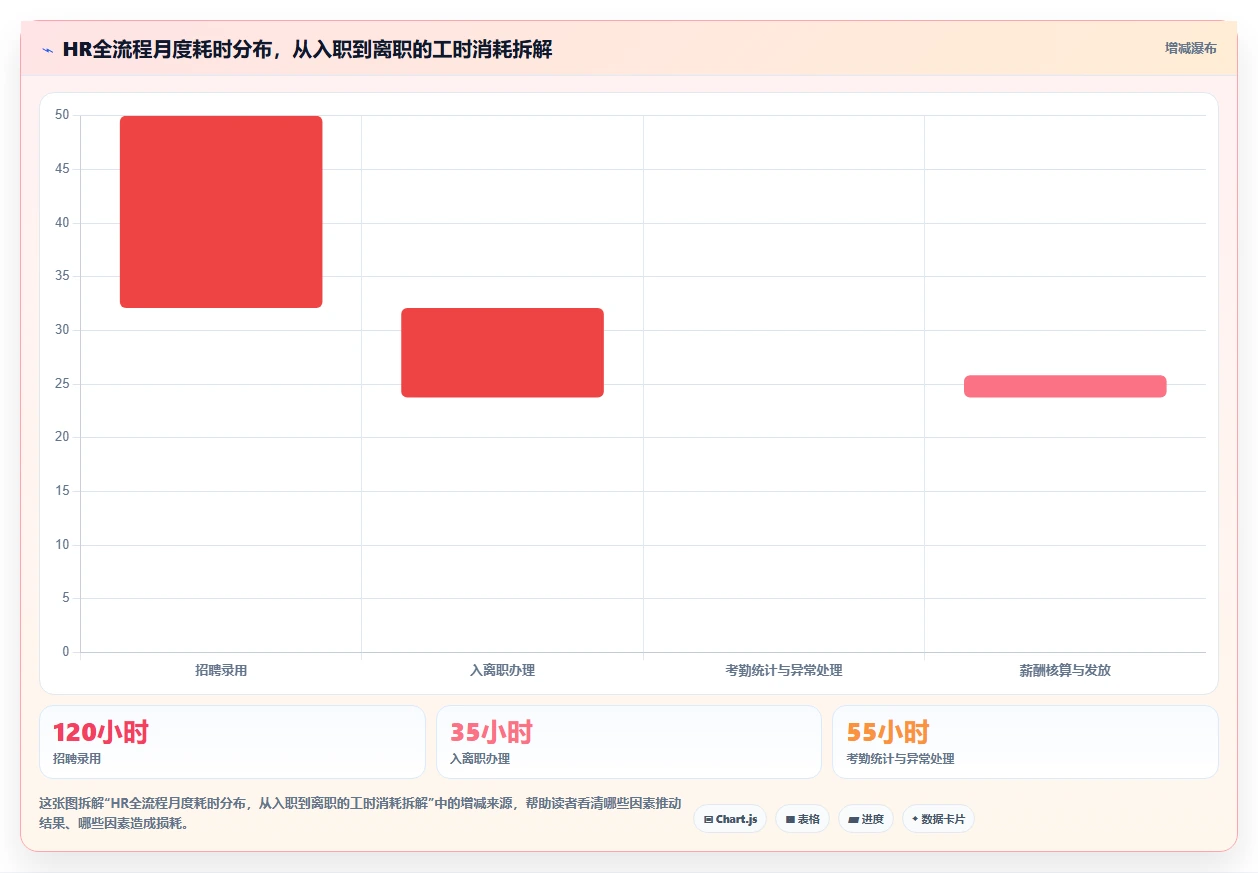This screenshot has height=873, width=1258.
Task: Click the 25 tick on the y-axis
Action: coord(62,384)
